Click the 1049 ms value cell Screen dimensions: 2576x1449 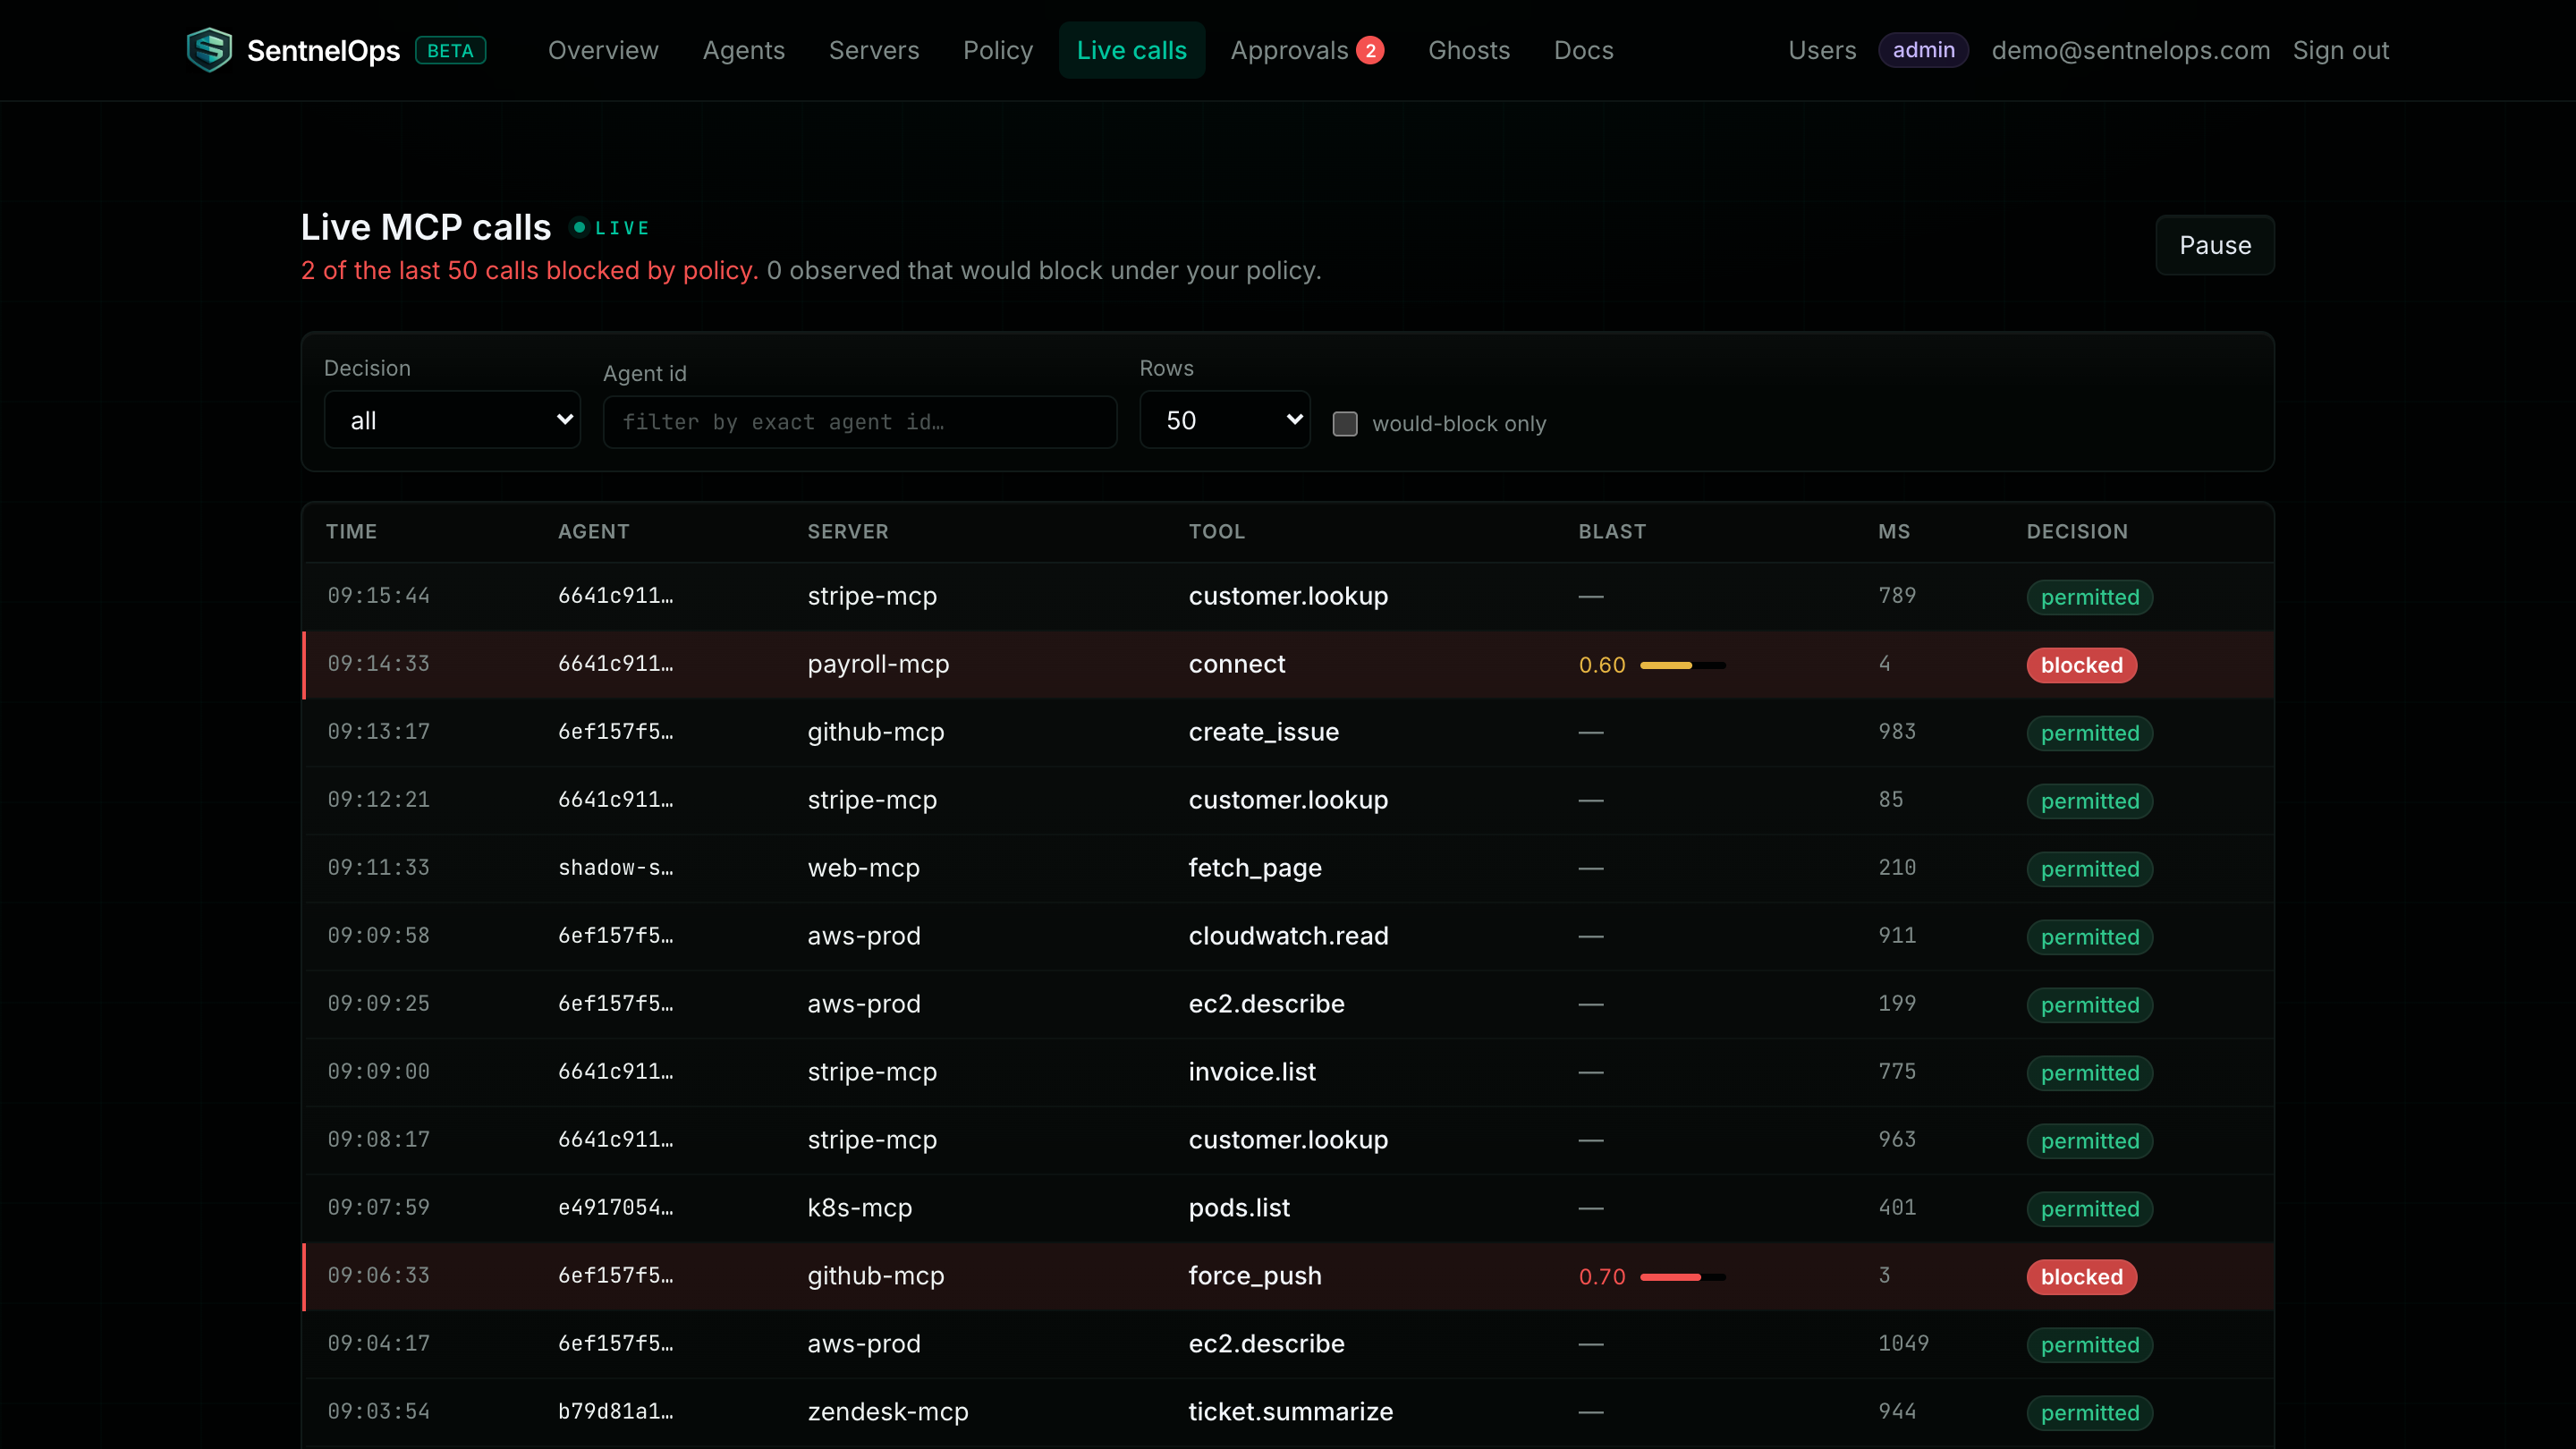pos(1903,1344)
